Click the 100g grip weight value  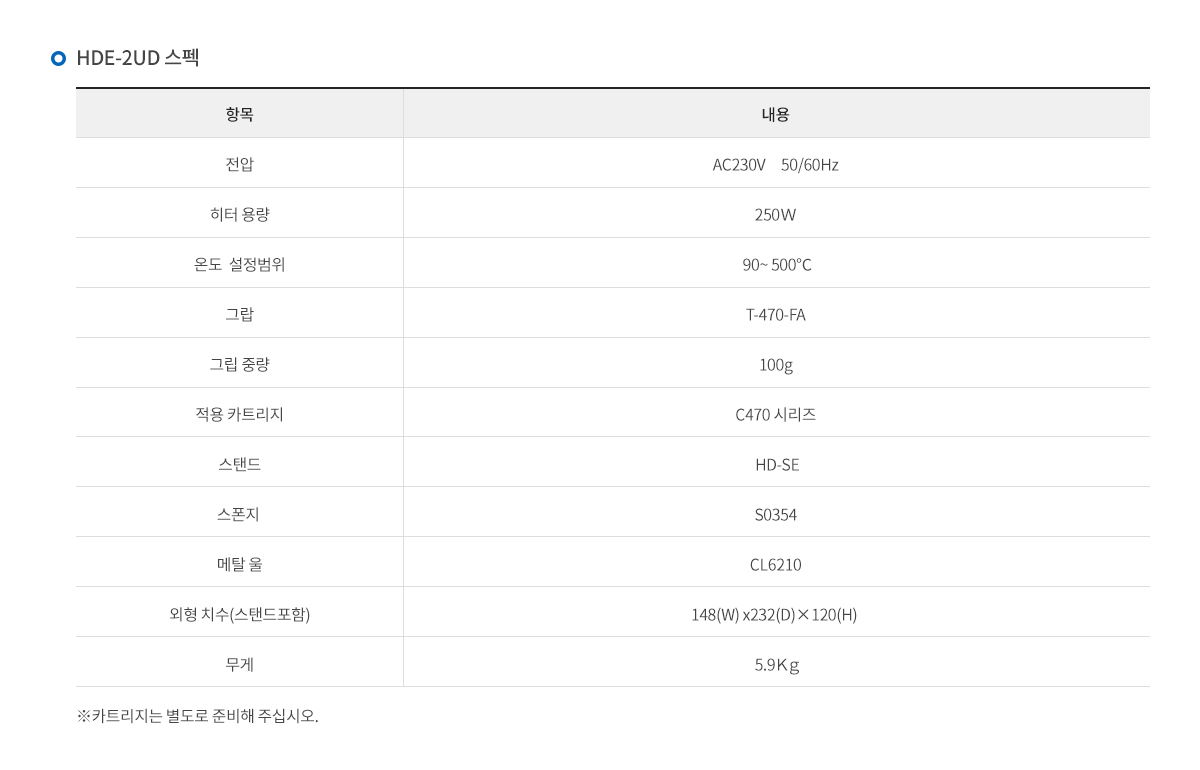(776, 365)
